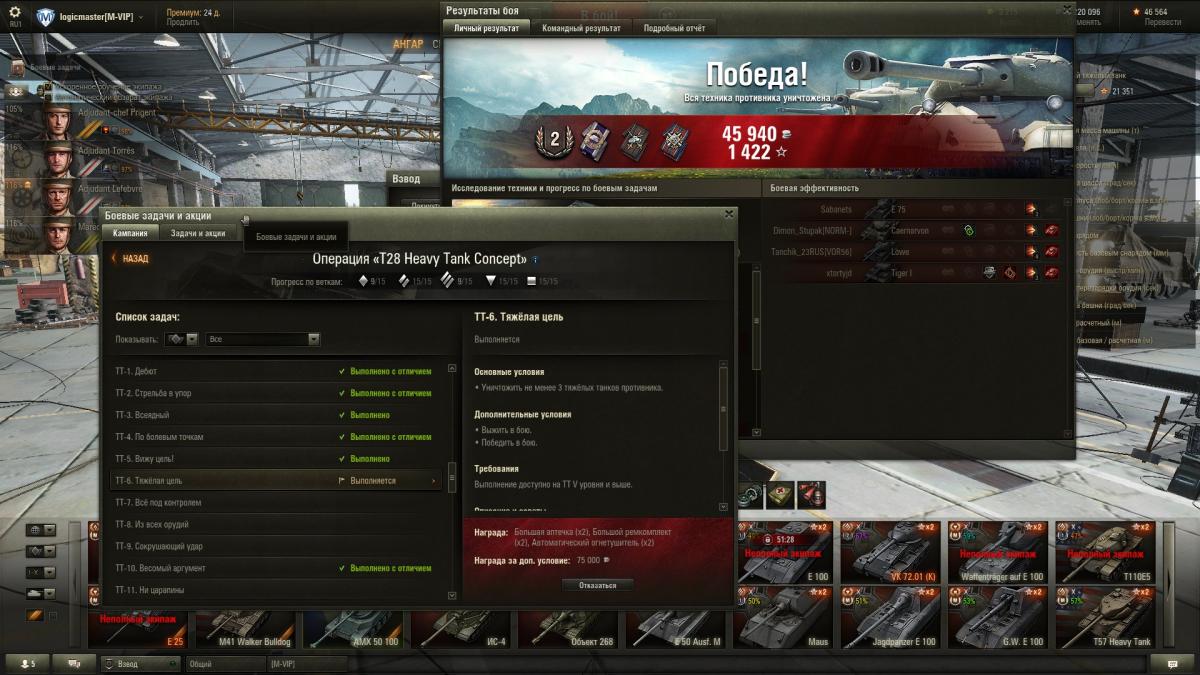
Task: Open the chat channels button in bottom bar
Action: [74, 663]
